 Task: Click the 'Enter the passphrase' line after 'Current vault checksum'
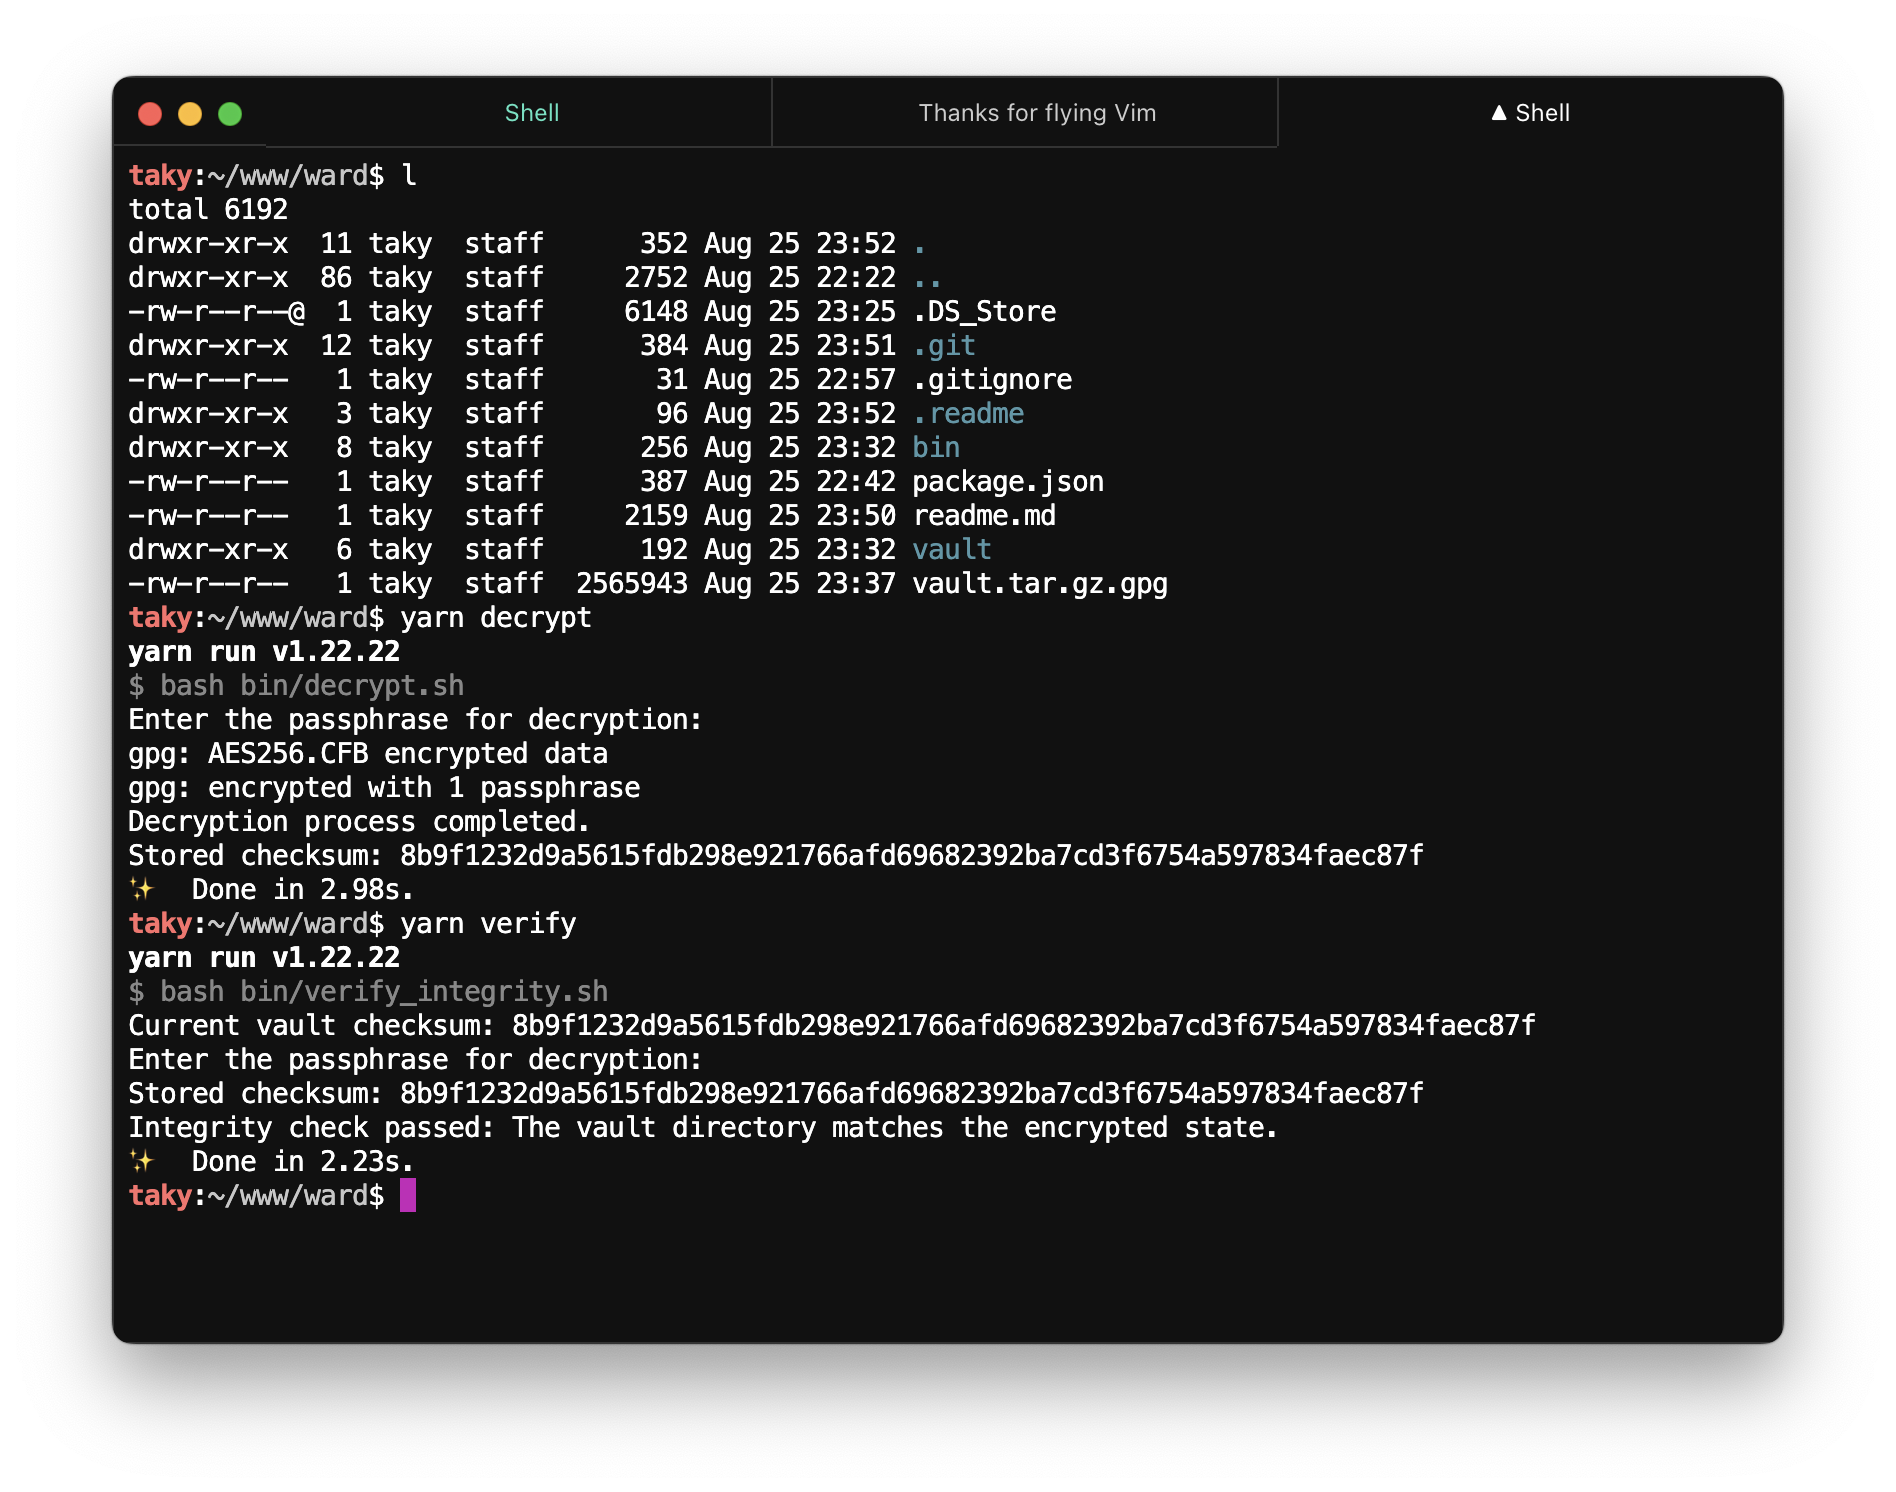[x=415, y=1059]
